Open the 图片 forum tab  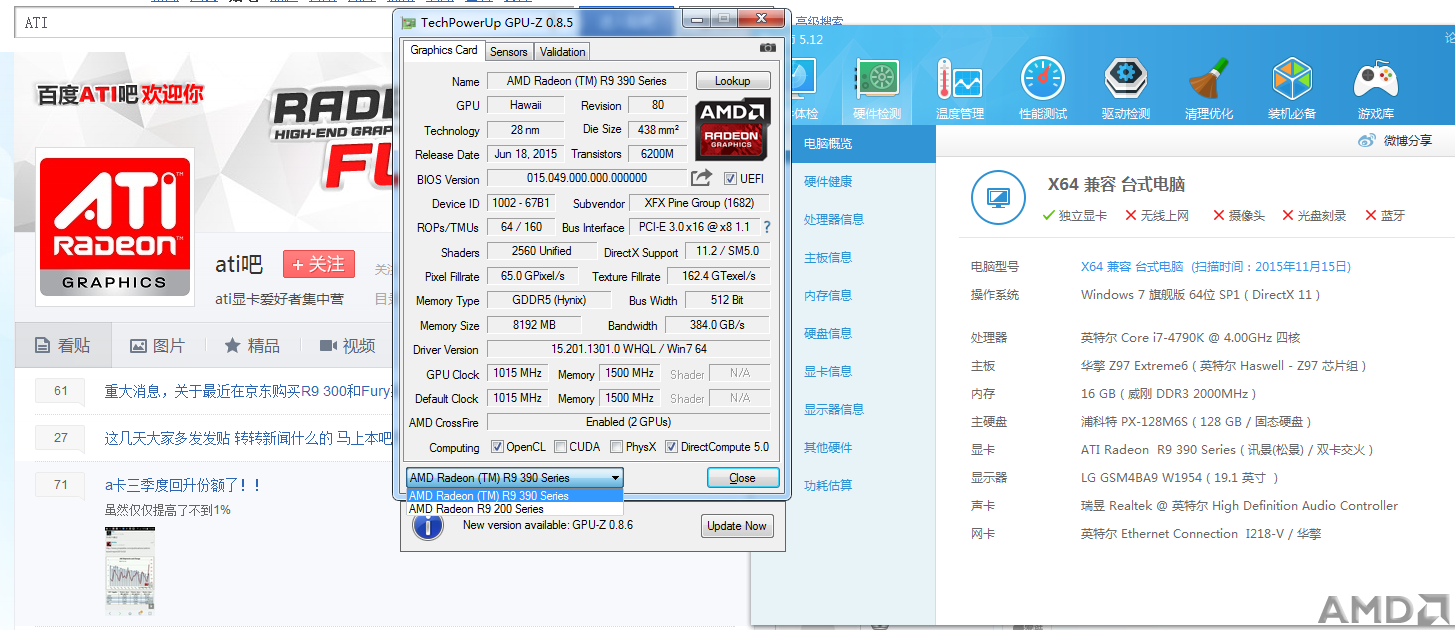click(x=158, y=345)
